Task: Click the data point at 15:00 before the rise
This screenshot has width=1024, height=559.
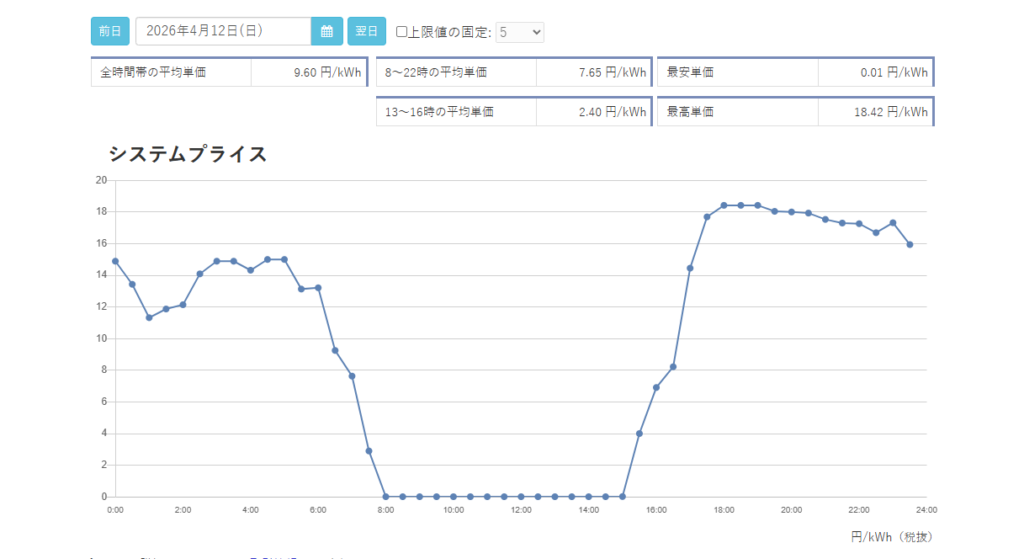Action: pos(622,496)
